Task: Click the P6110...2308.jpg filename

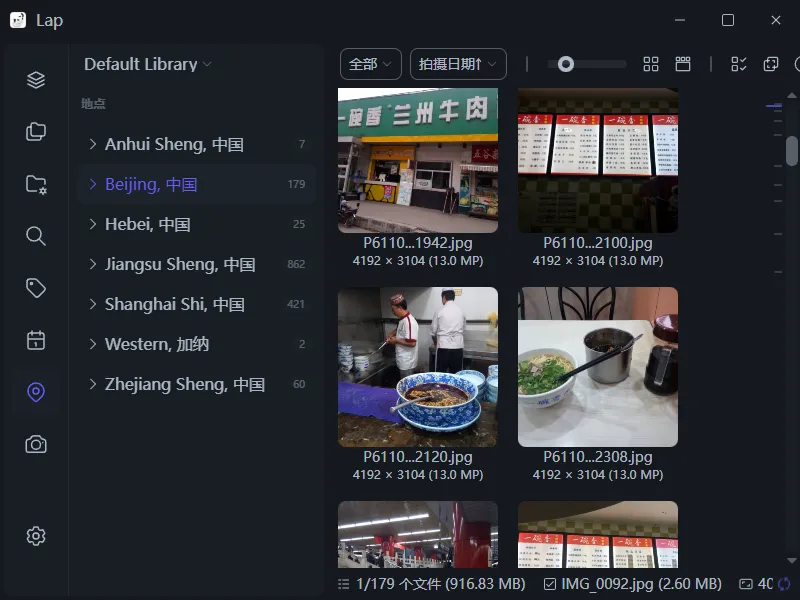Action: point(598,457)
